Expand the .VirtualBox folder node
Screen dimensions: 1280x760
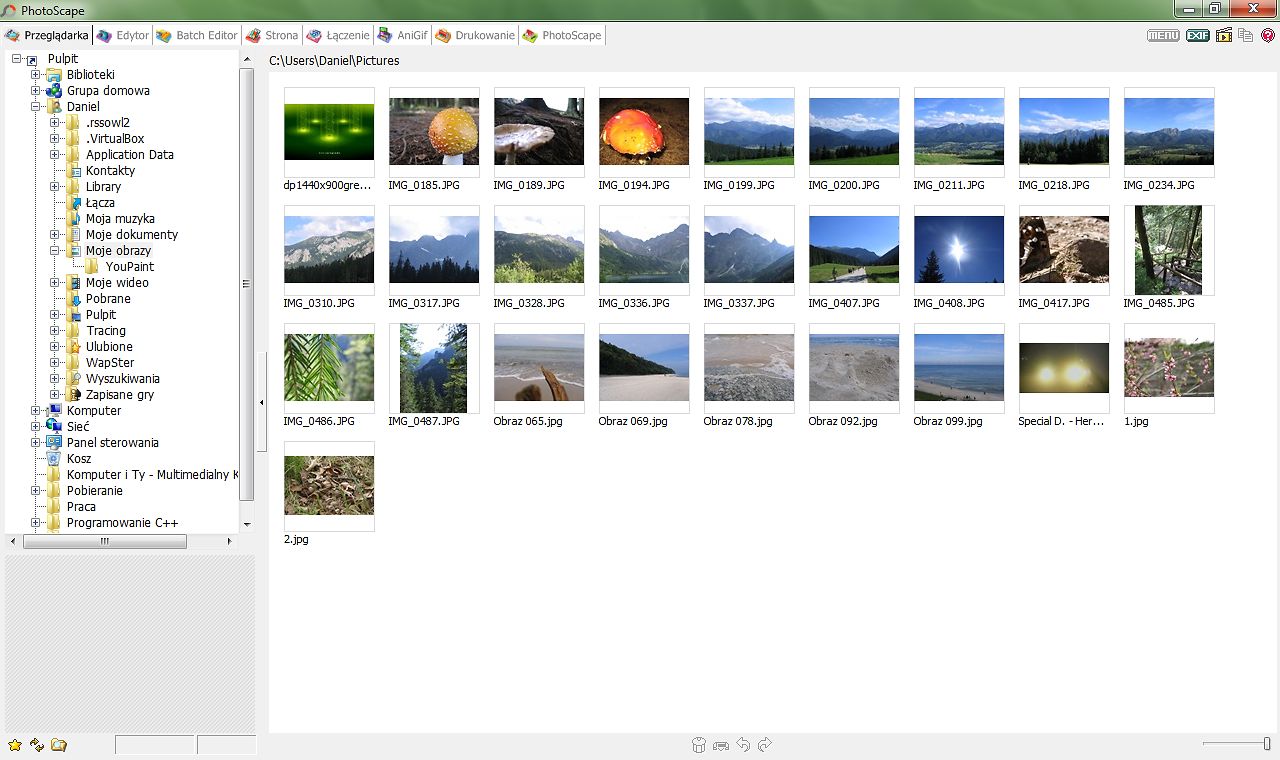(x=55, y=139)
